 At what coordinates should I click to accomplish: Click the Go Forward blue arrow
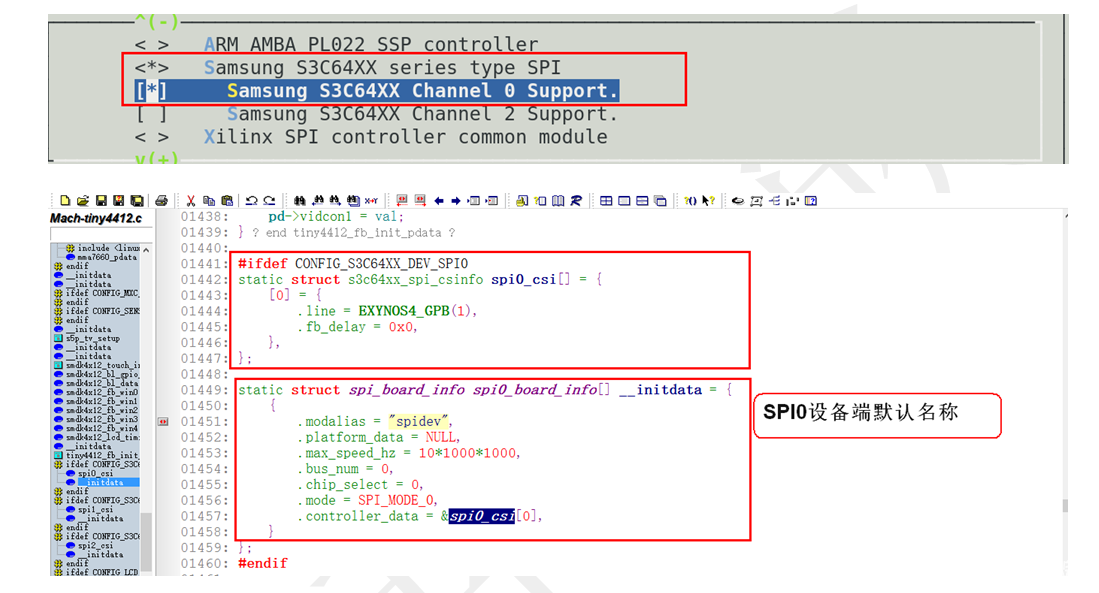coord(456,200)
